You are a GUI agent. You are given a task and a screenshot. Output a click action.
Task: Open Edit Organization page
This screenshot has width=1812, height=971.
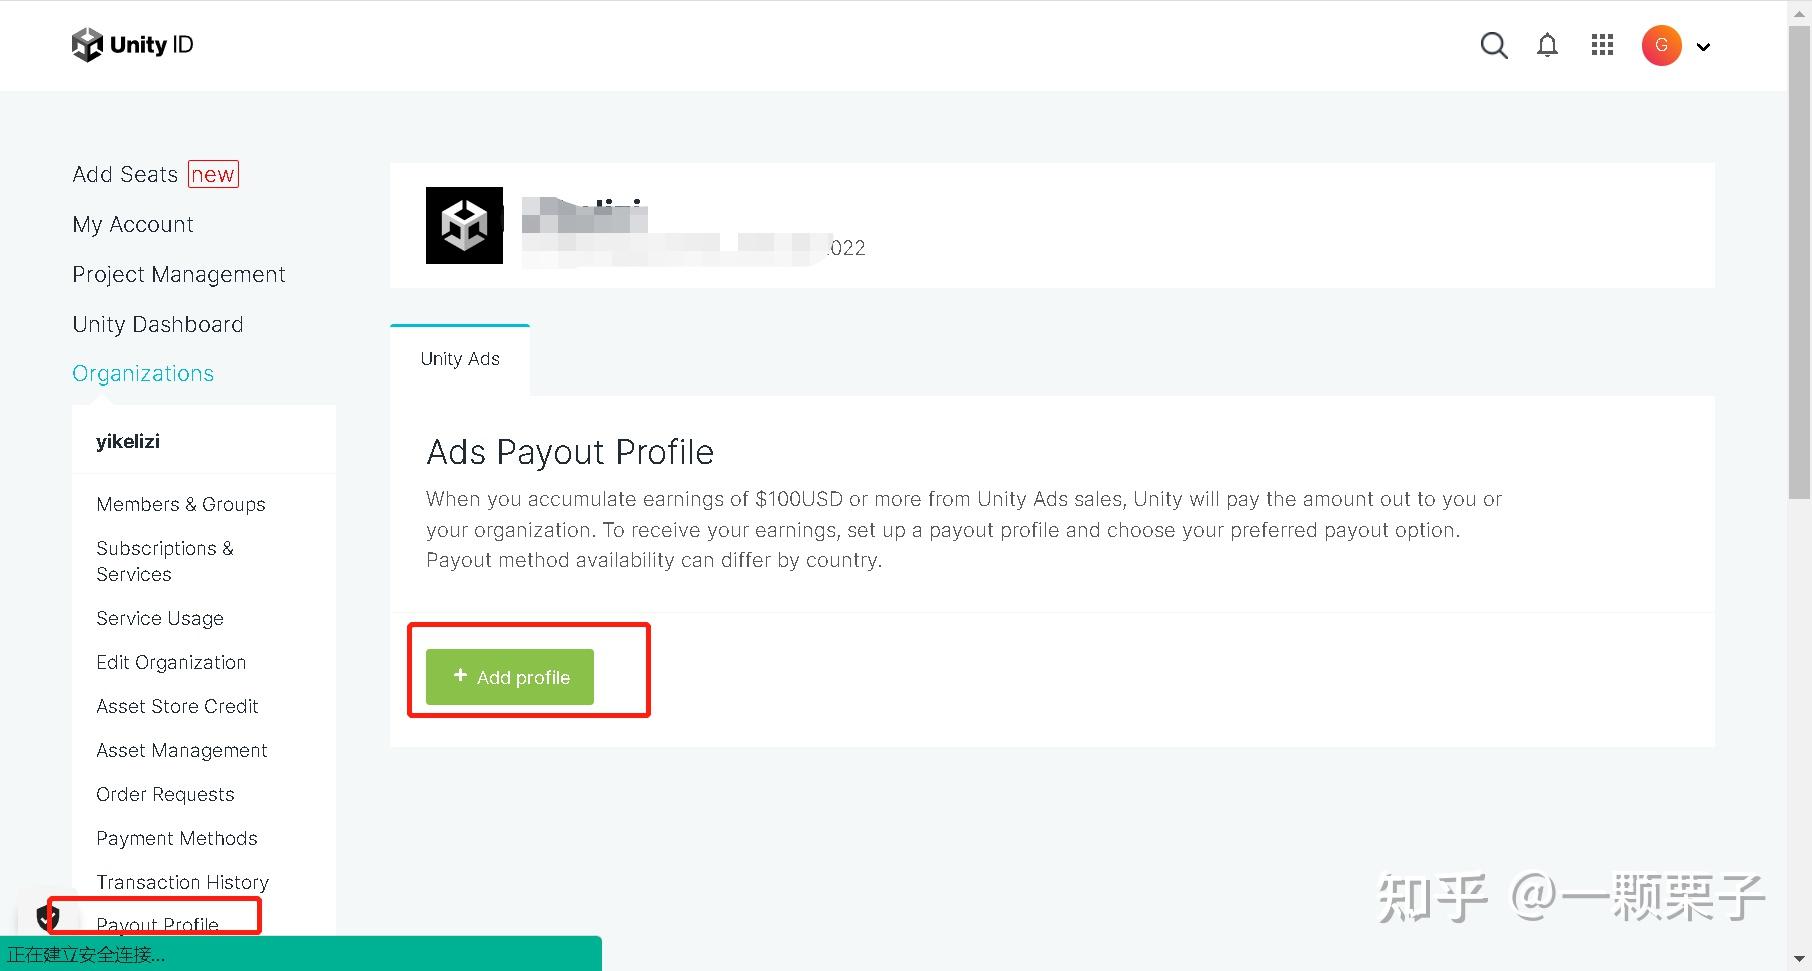(171, 662)
